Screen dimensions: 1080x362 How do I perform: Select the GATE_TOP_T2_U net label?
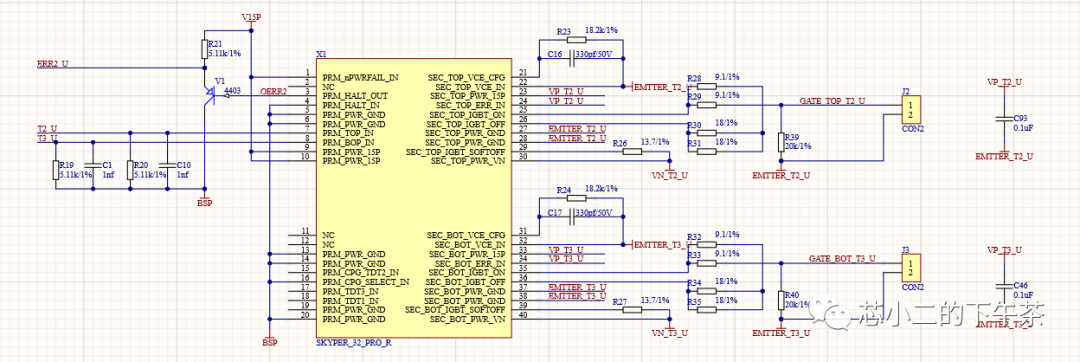(x=832, y=101)
